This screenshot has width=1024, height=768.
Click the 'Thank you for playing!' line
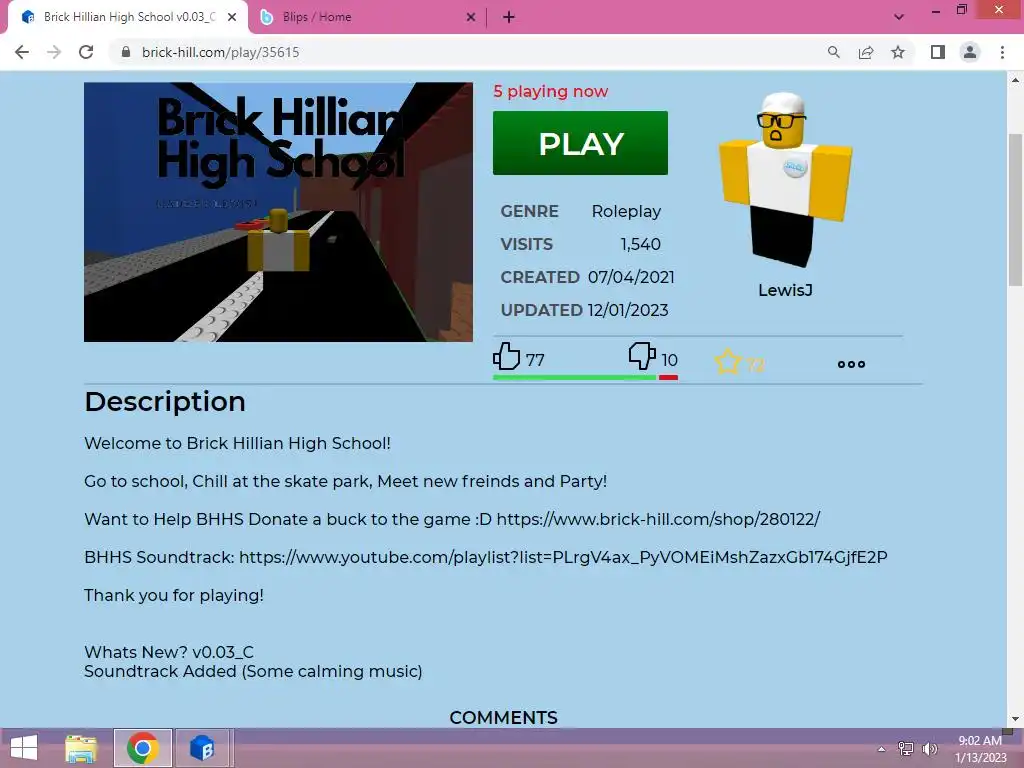pyautogui.click(x=174, y=596)
